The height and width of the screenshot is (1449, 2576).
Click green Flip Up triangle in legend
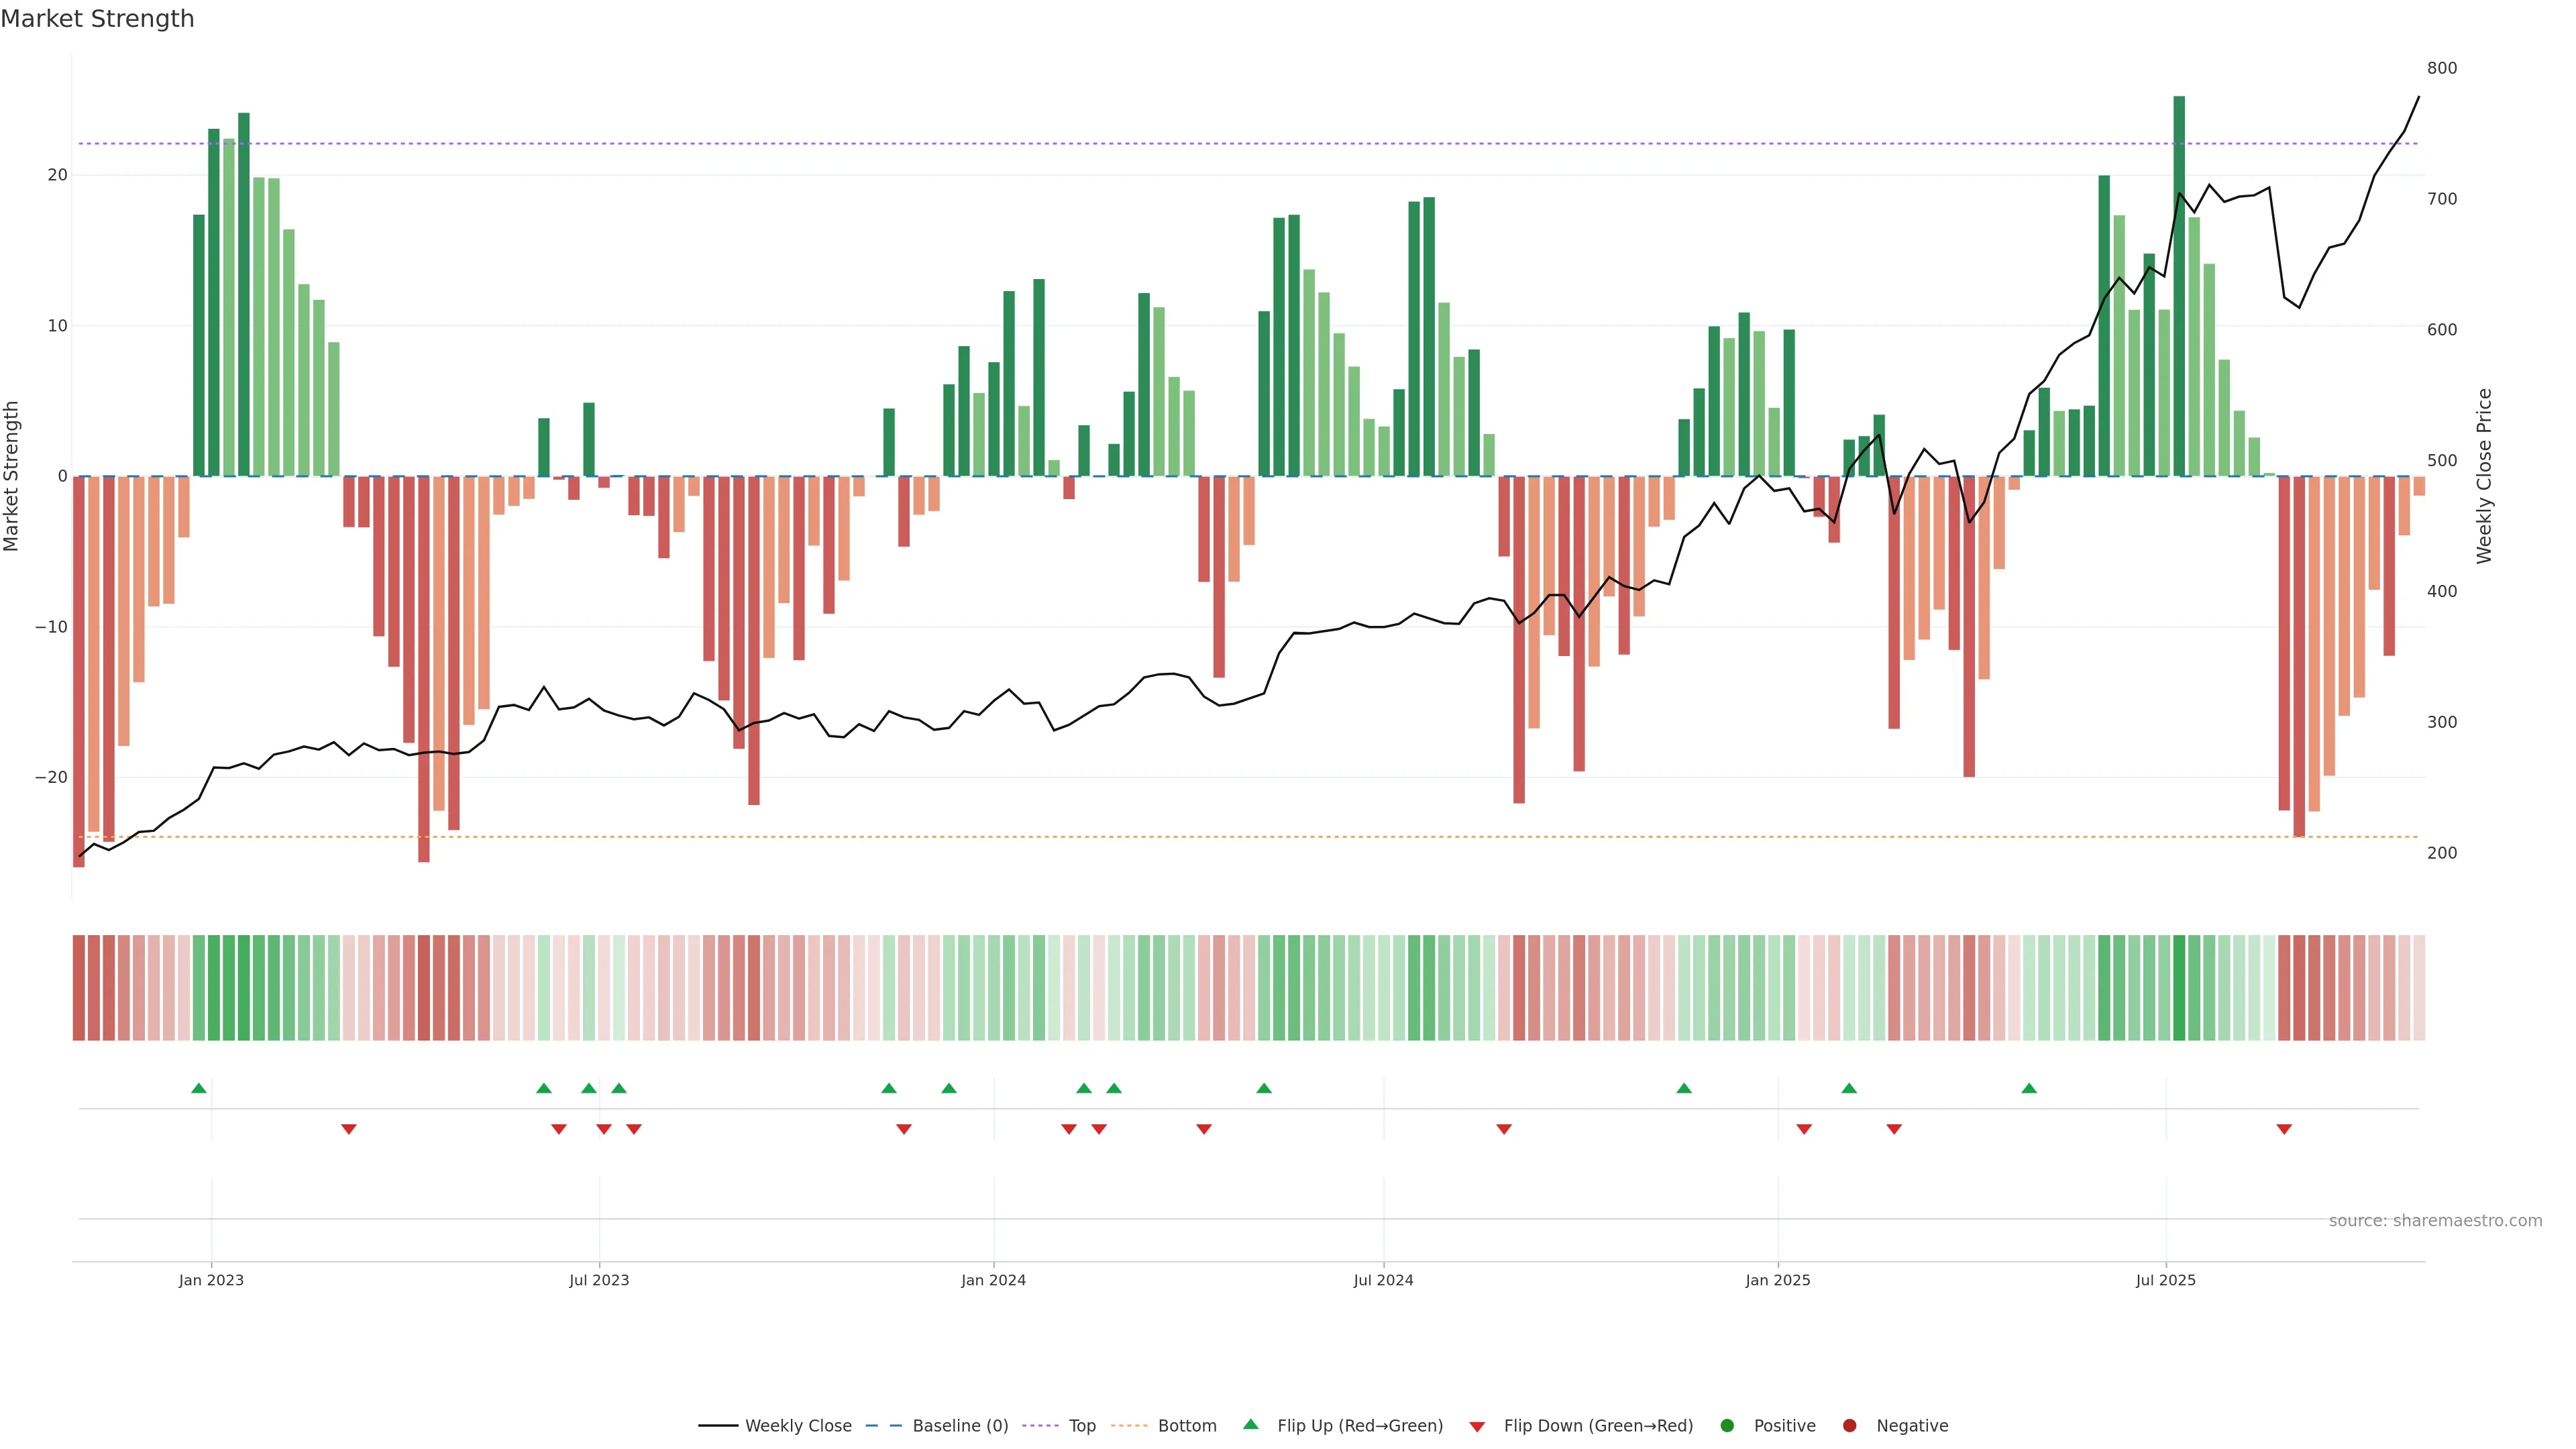point(1250,1425)
